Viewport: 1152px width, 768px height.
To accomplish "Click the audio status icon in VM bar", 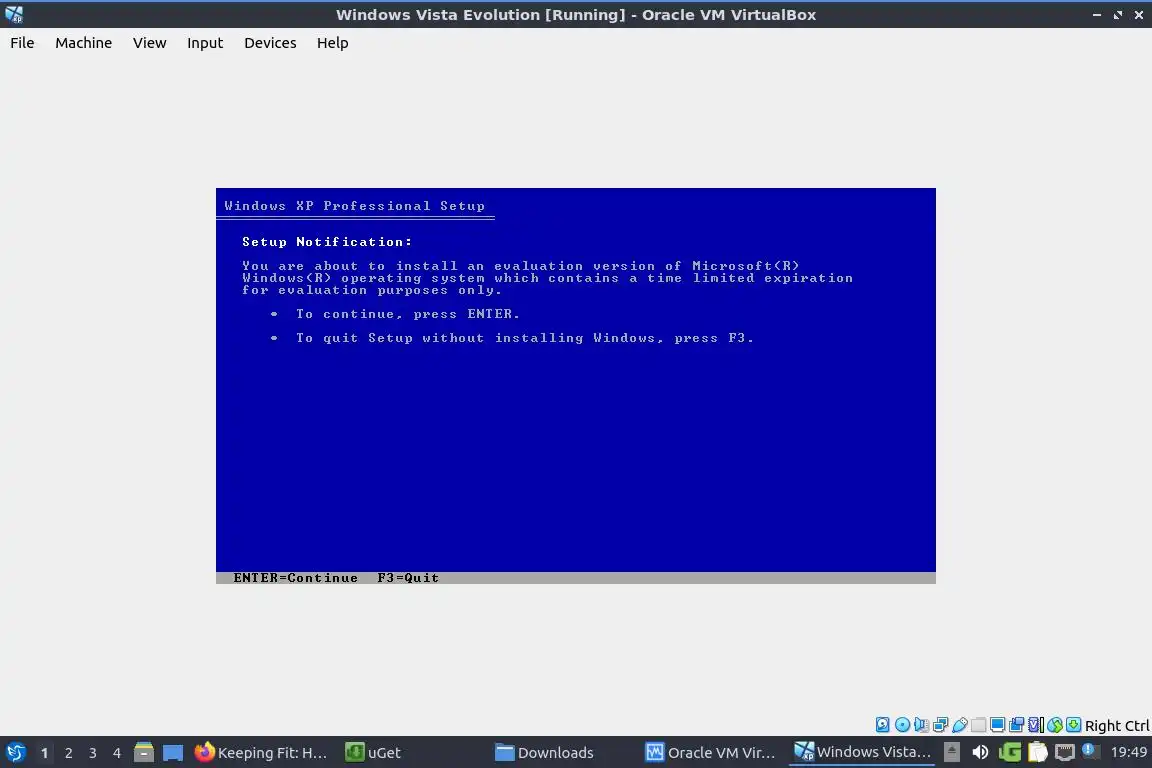I will click(921, 725).
